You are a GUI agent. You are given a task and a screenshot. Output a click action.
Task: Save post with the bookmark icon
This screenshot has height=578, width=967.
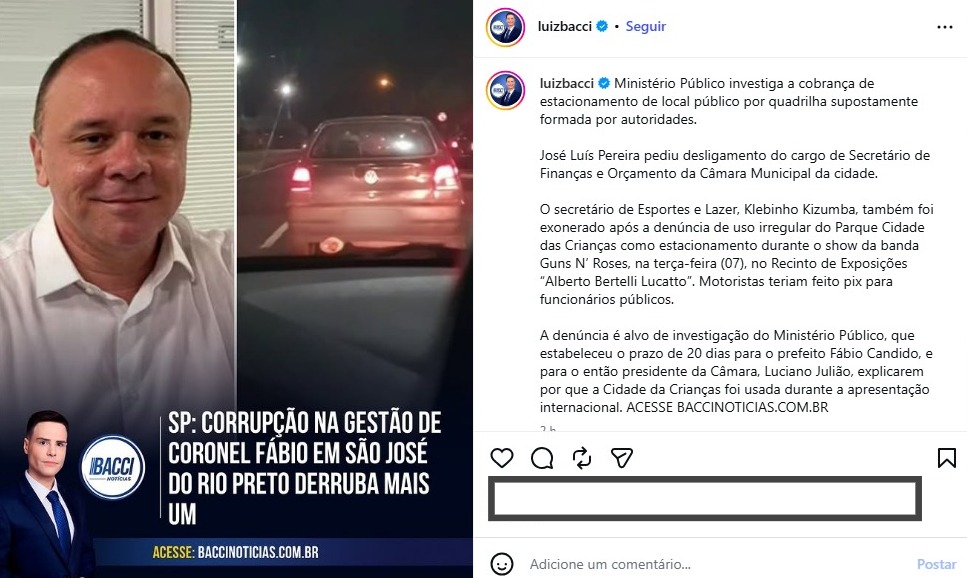(x=947, y=458)
